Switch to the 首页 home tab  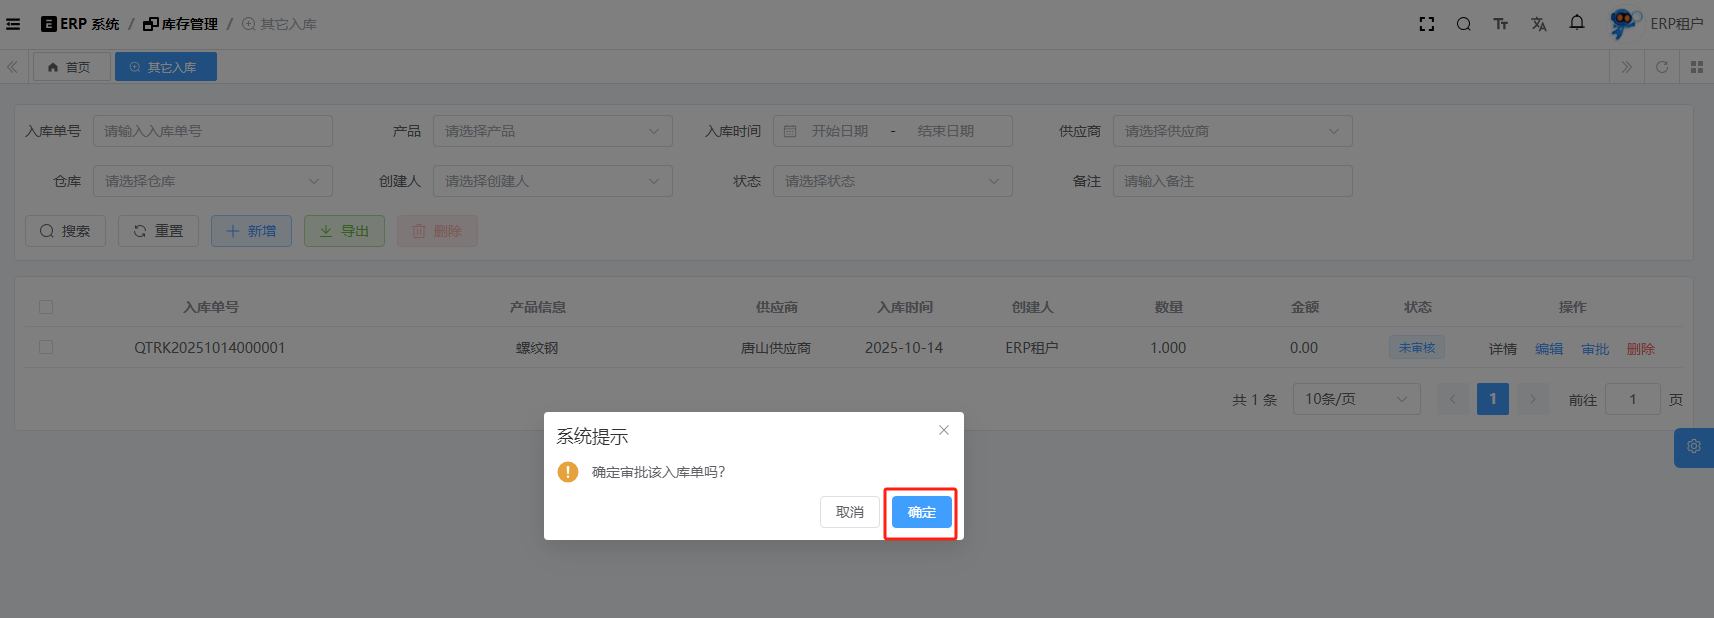coord(70,67)
